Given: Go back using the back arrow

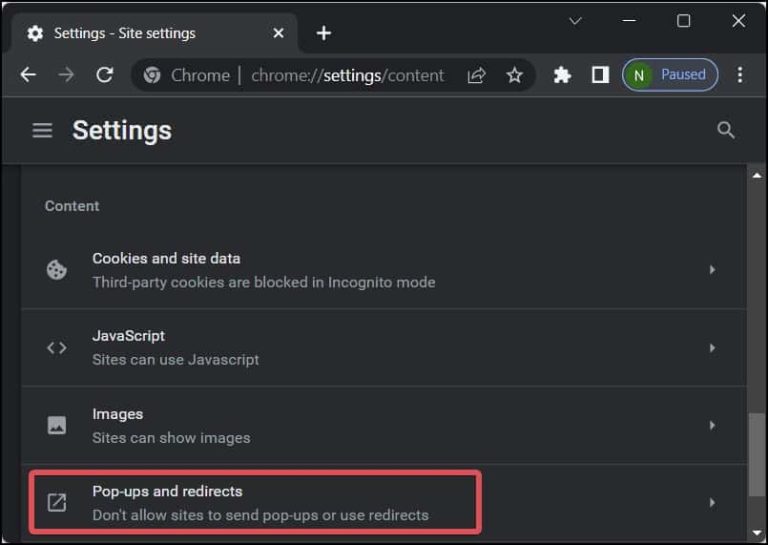Looking at the screenshot, I should pyautogui.click(x=28, y=75).
